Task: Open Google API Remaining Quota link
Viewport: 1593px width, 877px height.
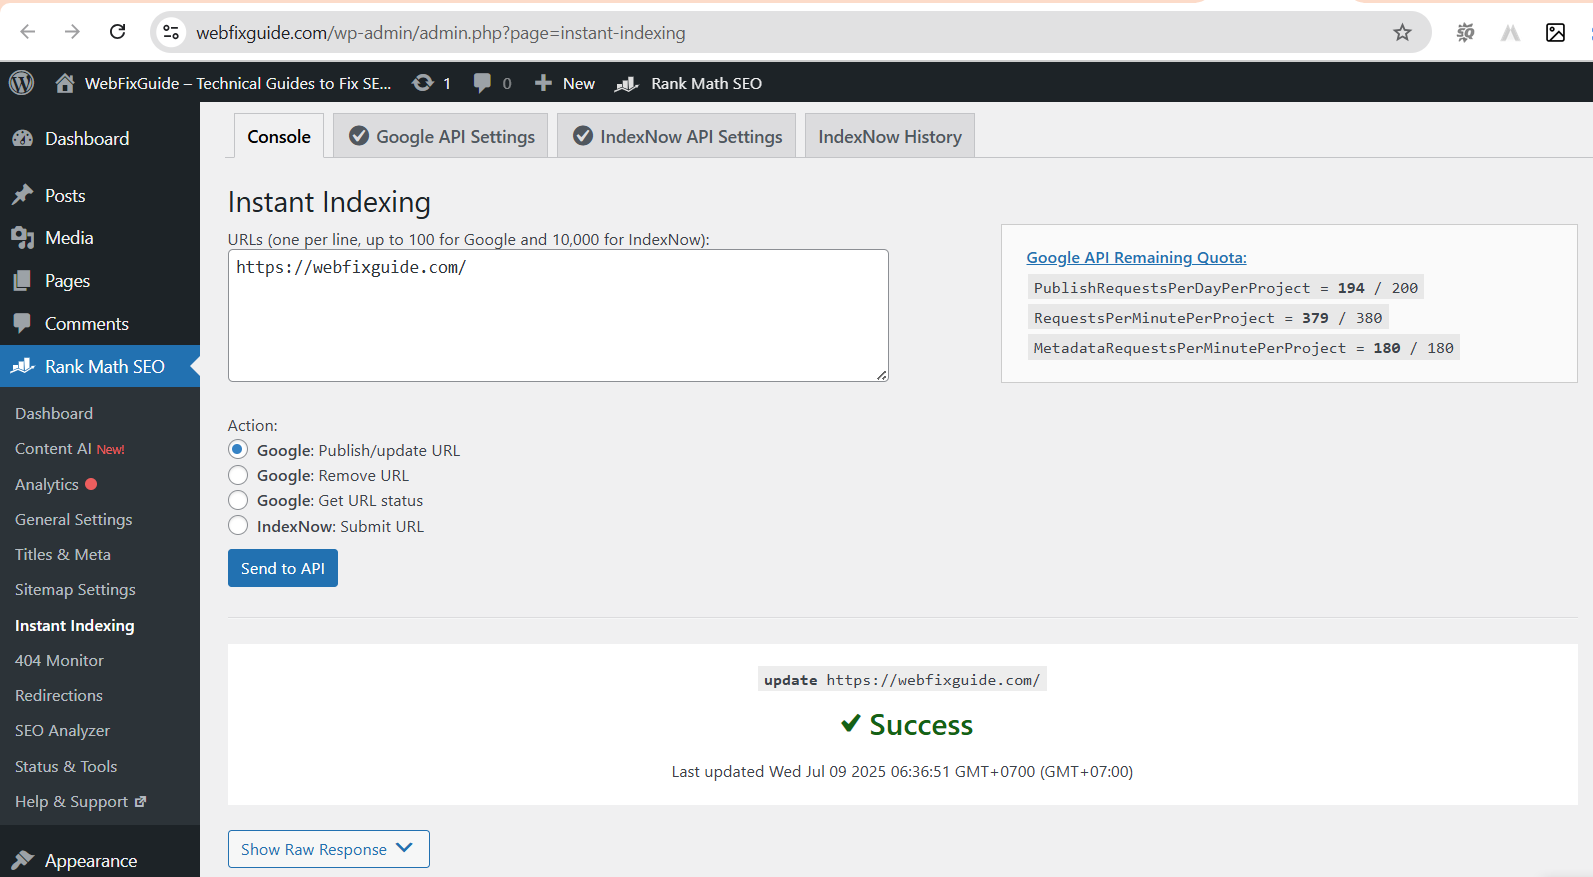Action: pos(1136,257)
